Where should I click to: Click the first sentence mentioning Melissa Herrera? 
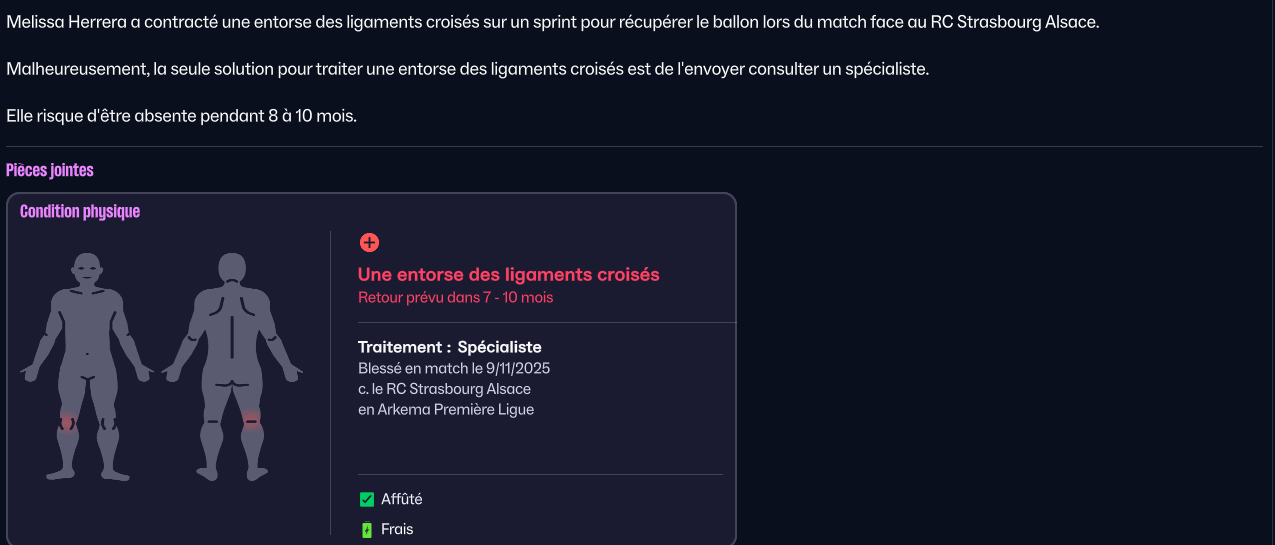(552, 22)
